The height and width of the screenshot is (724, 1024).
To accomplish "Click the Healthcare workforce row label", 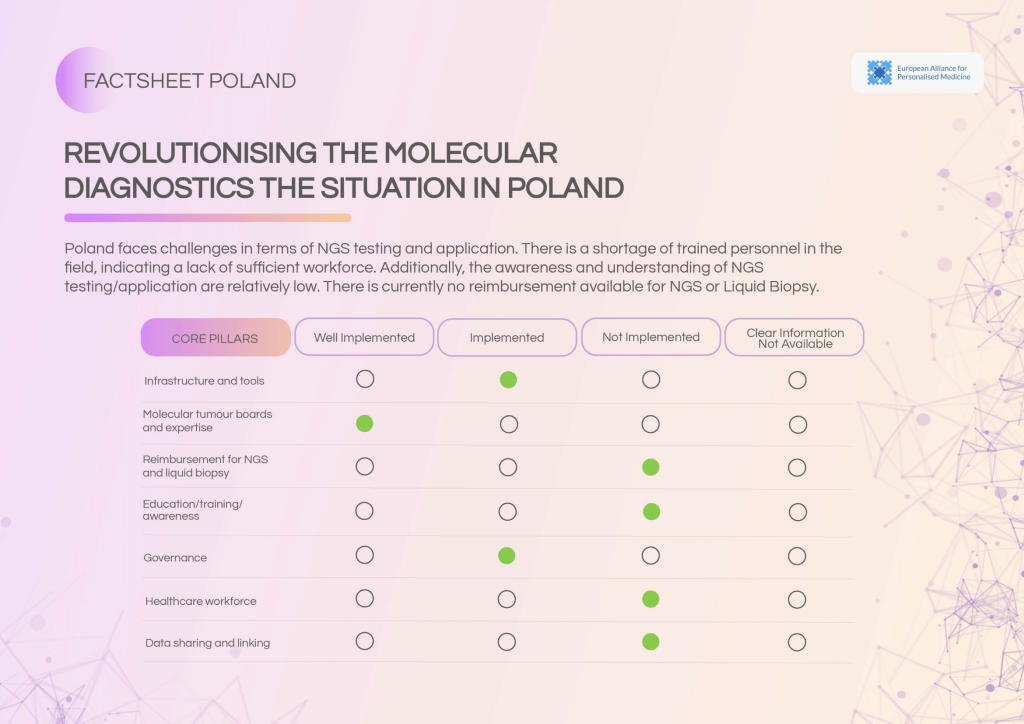I will [201, 601].
